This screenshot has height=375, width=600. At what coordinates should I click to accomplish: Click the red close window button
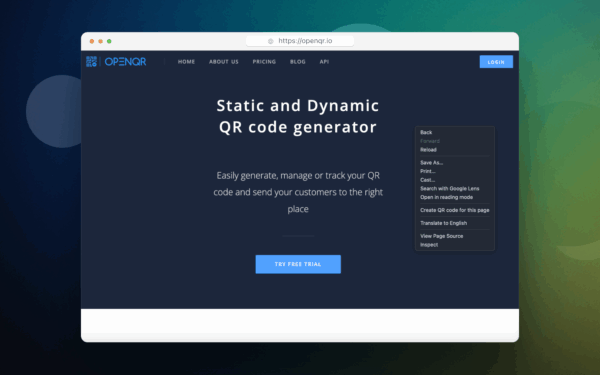point(92,41)
